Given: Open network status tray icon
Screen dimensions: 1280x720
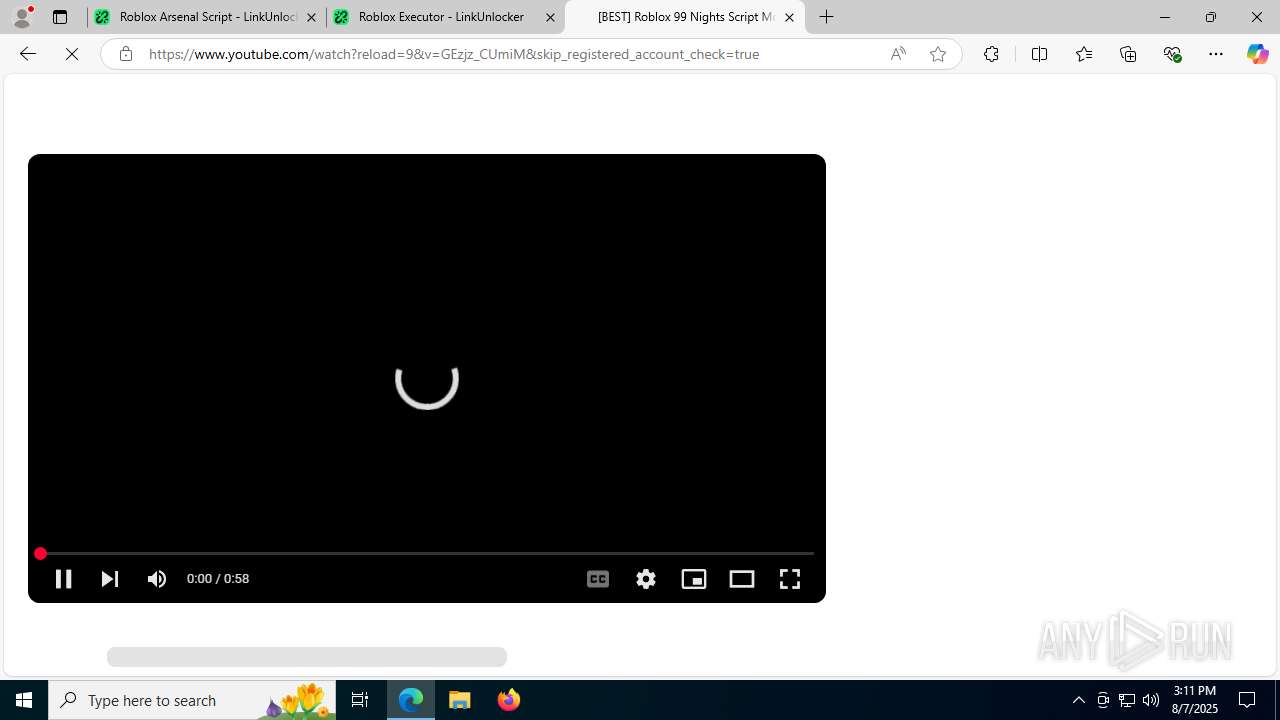Looking at the screenshot, I should coord(1127,700).
